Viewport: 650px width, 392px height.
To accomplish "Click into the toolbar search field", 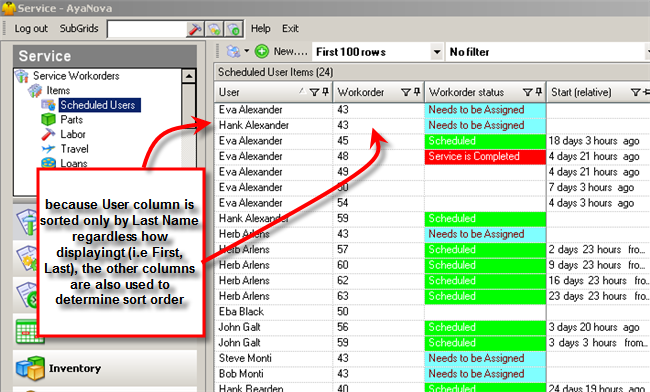I will (147, 29).
